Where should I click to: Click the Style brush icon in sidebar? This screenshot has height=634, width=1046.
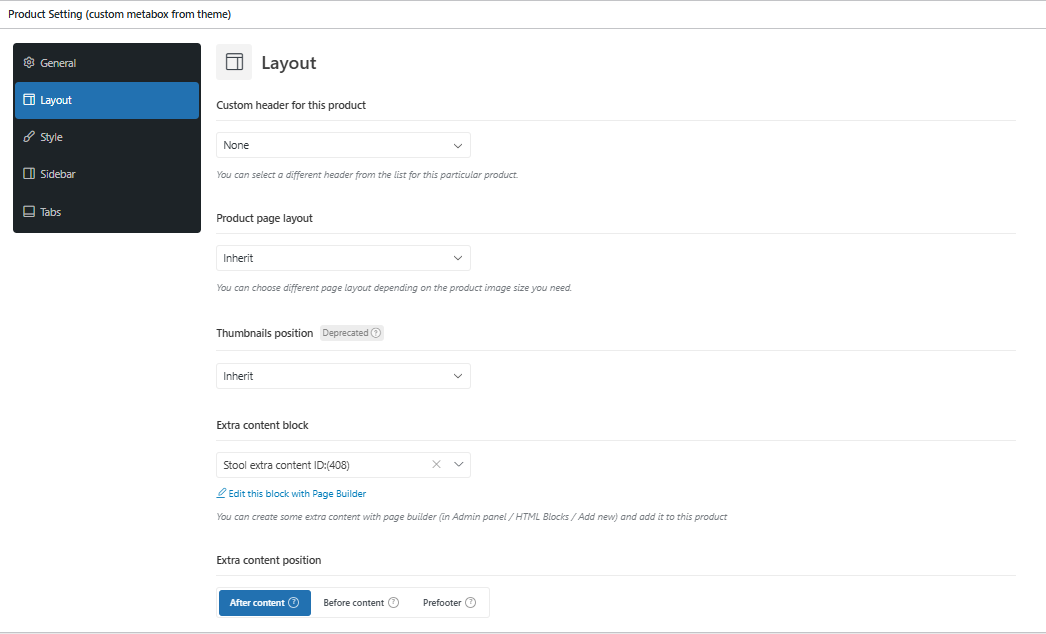[29, 137]
